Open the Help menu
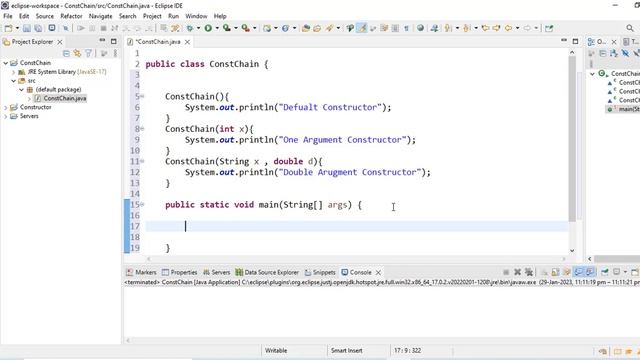640x360 pixels. coord(220,16)
